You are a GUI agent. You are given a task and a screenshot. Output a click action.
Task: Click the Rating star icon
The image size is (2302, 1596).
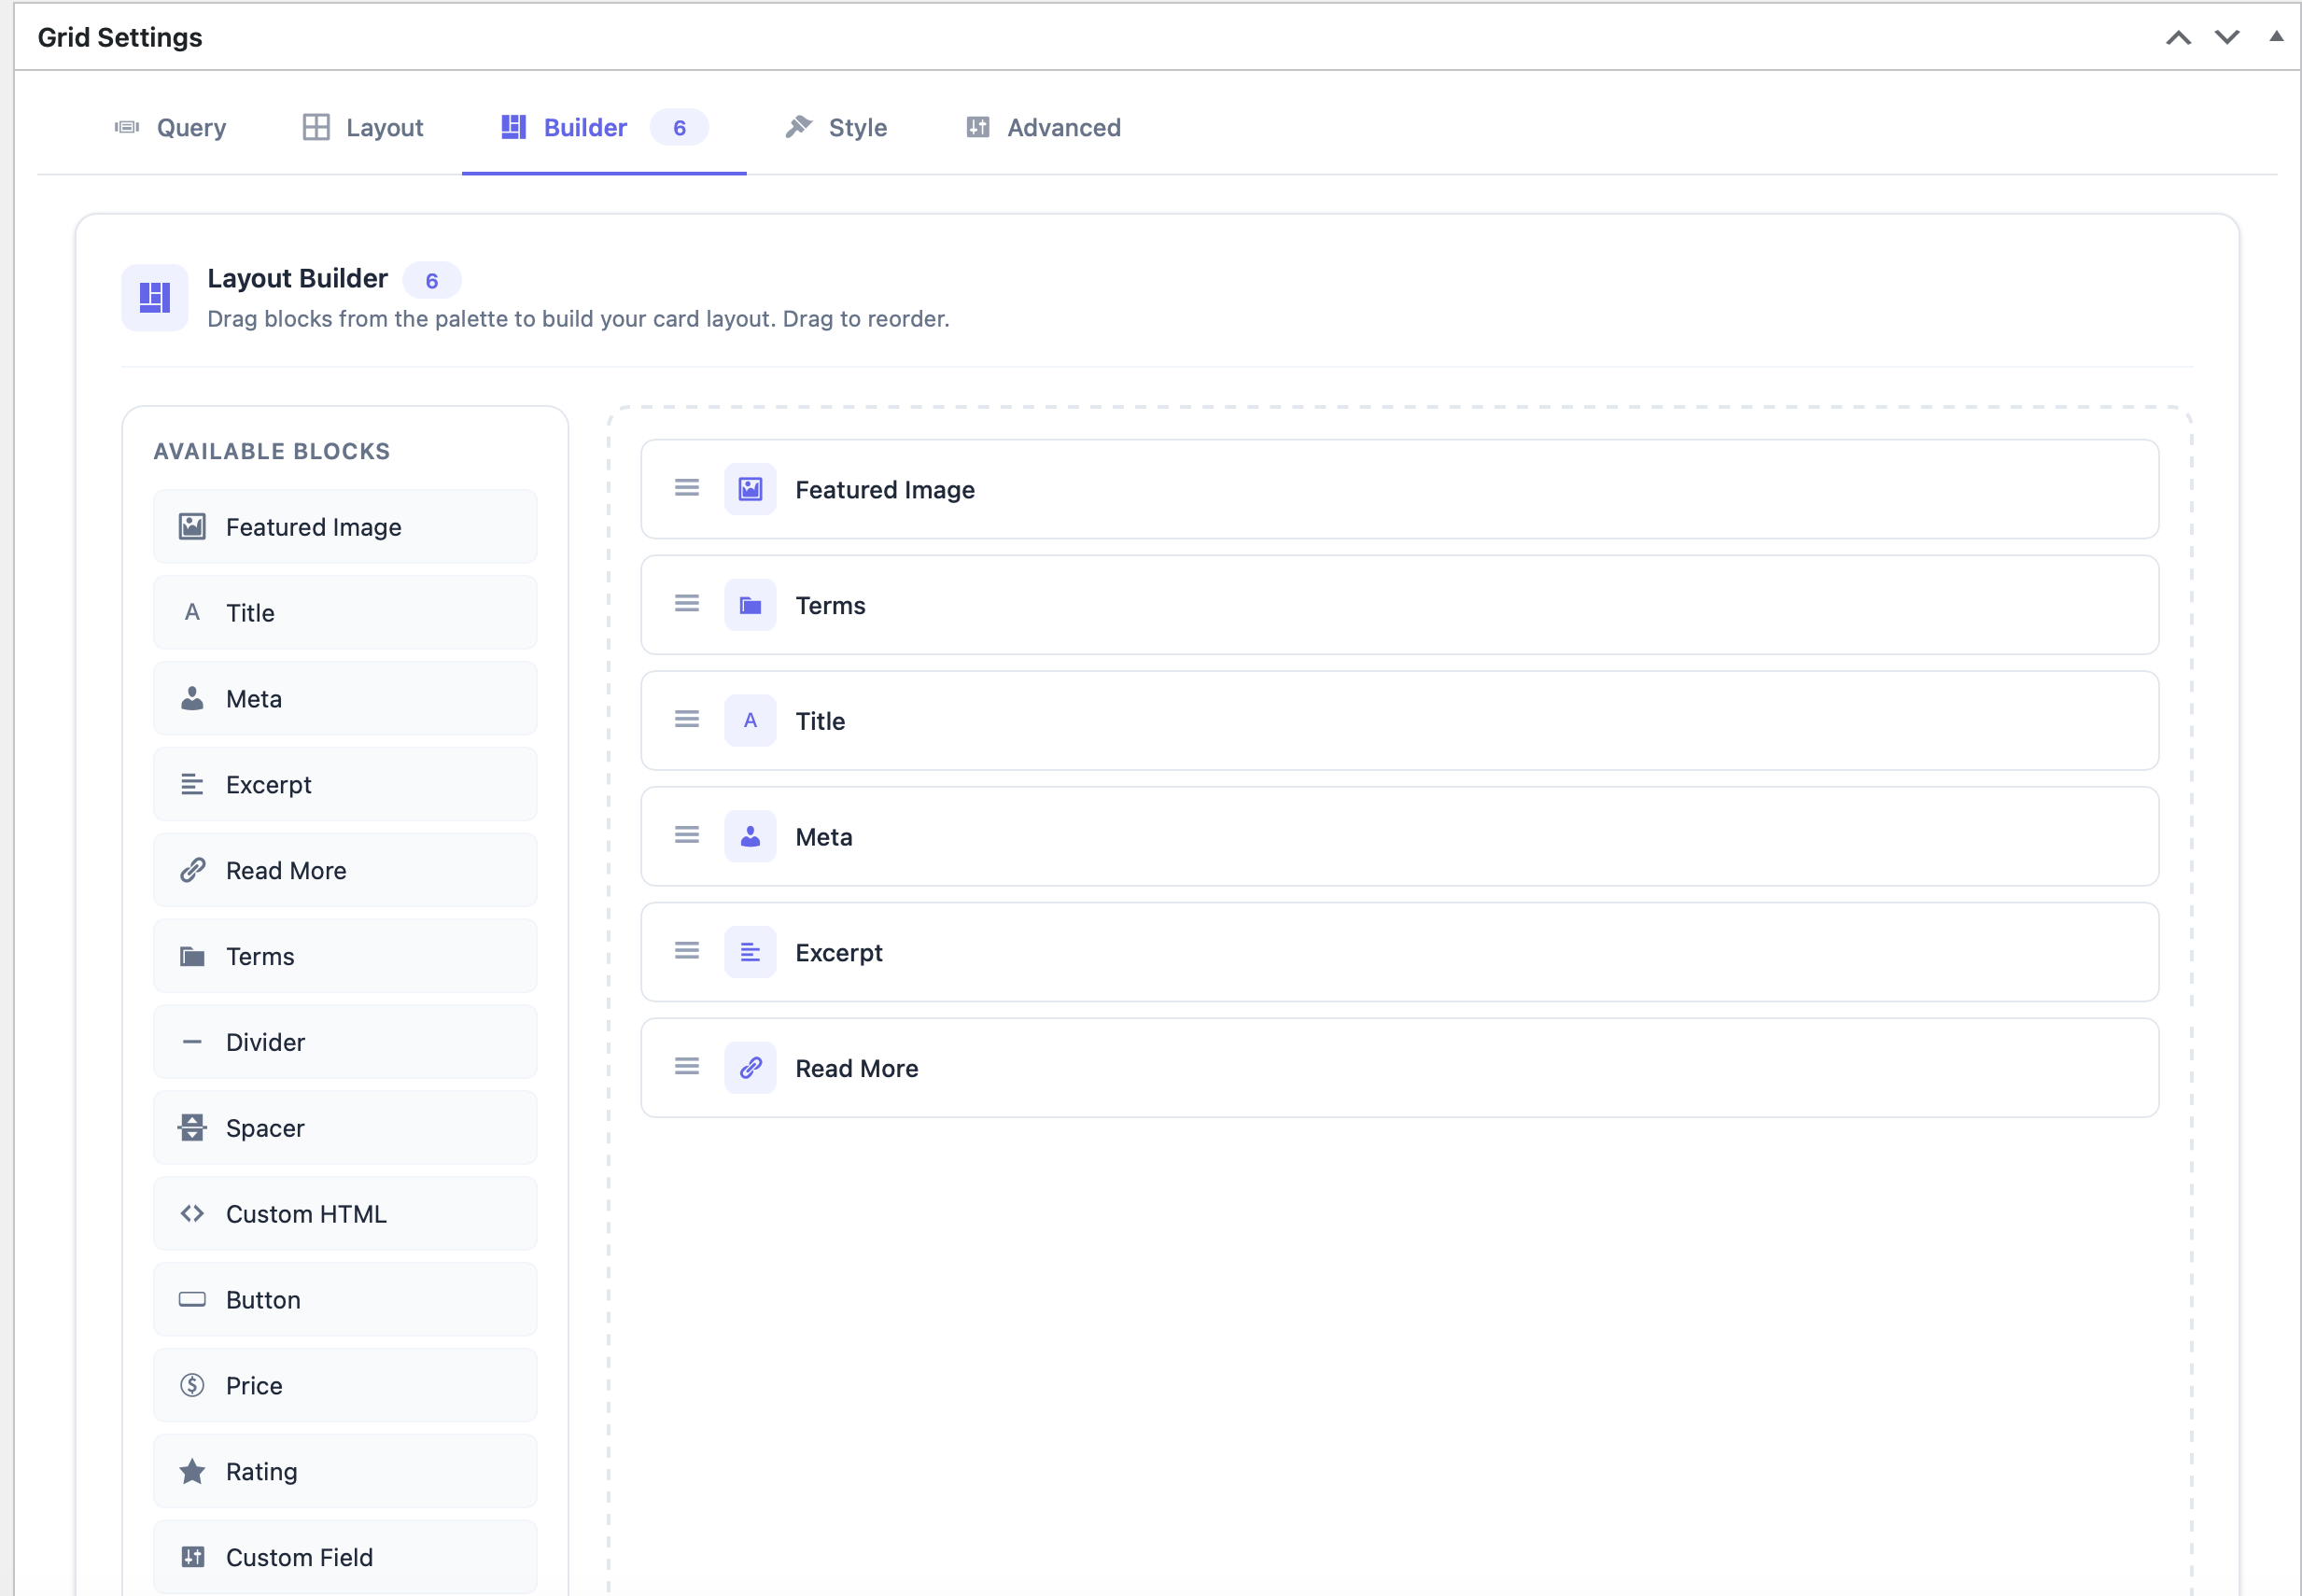192,1471
